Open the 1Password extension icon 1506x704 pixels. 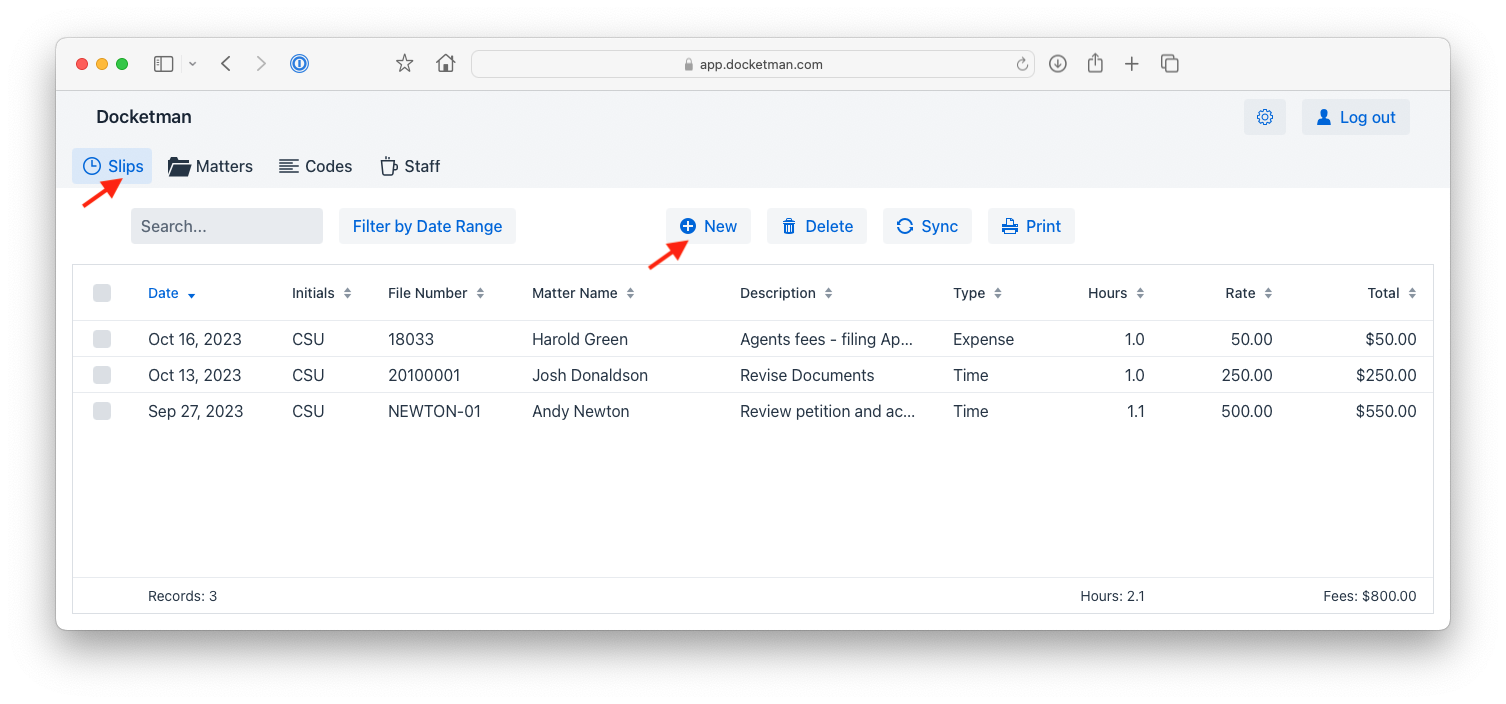click(299, 64)
